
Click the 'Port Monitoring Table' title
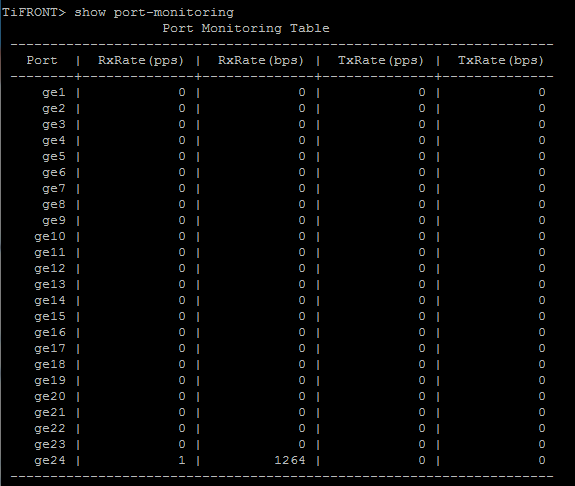click(x=246, y=29)
